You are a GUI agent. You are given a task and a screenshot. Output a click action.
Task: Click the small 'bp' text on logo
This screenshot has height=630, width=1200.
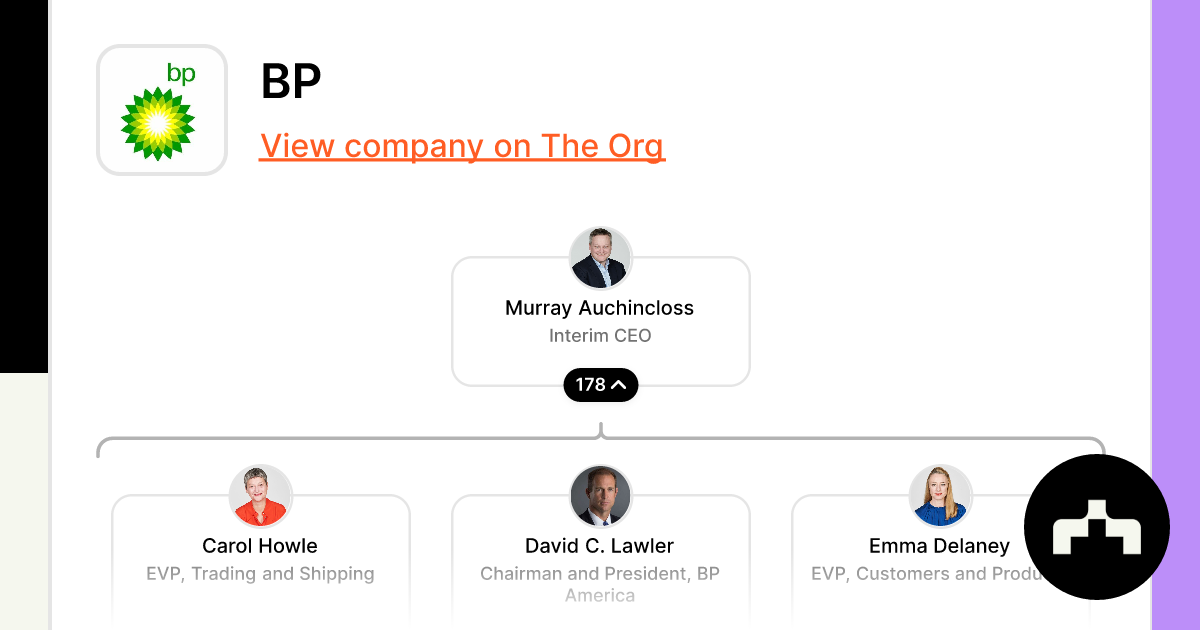[181, 74]
